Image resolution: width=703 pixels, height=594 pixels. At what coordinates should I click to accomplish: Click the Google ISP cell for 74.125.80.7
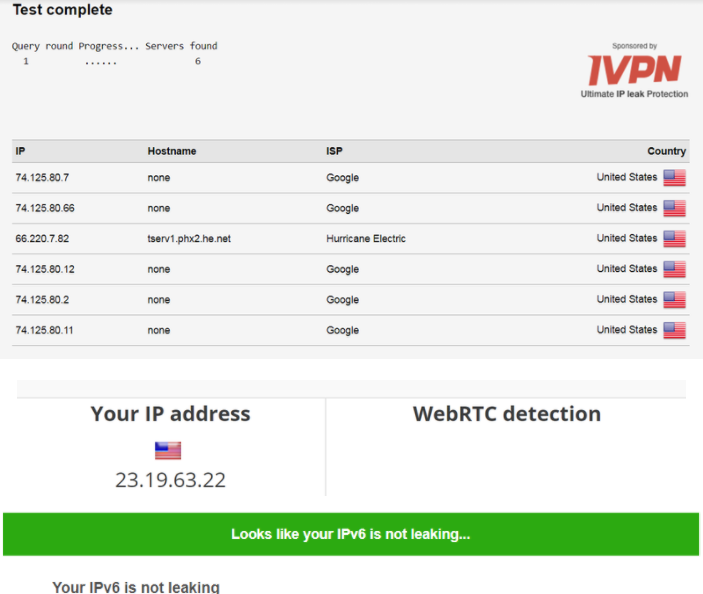343,178
